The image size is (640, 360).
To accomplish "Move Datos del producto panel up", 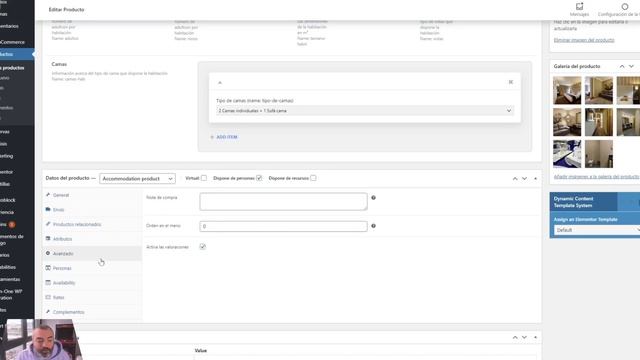I will pos(515,178).
